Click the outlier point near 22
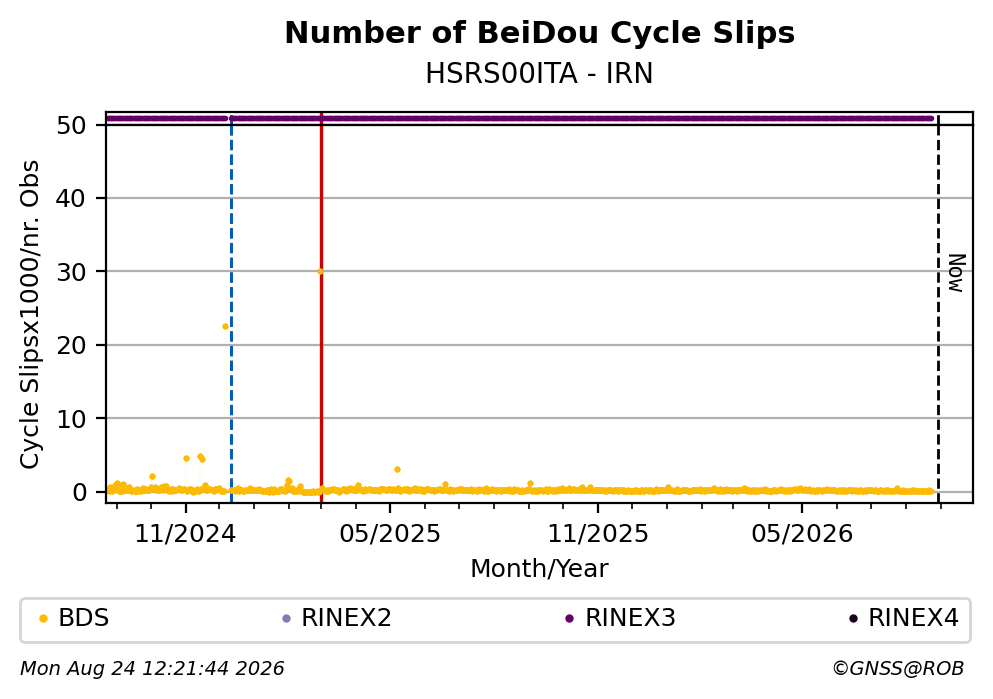This screenshot has height=699, width=993. [225, 327]
